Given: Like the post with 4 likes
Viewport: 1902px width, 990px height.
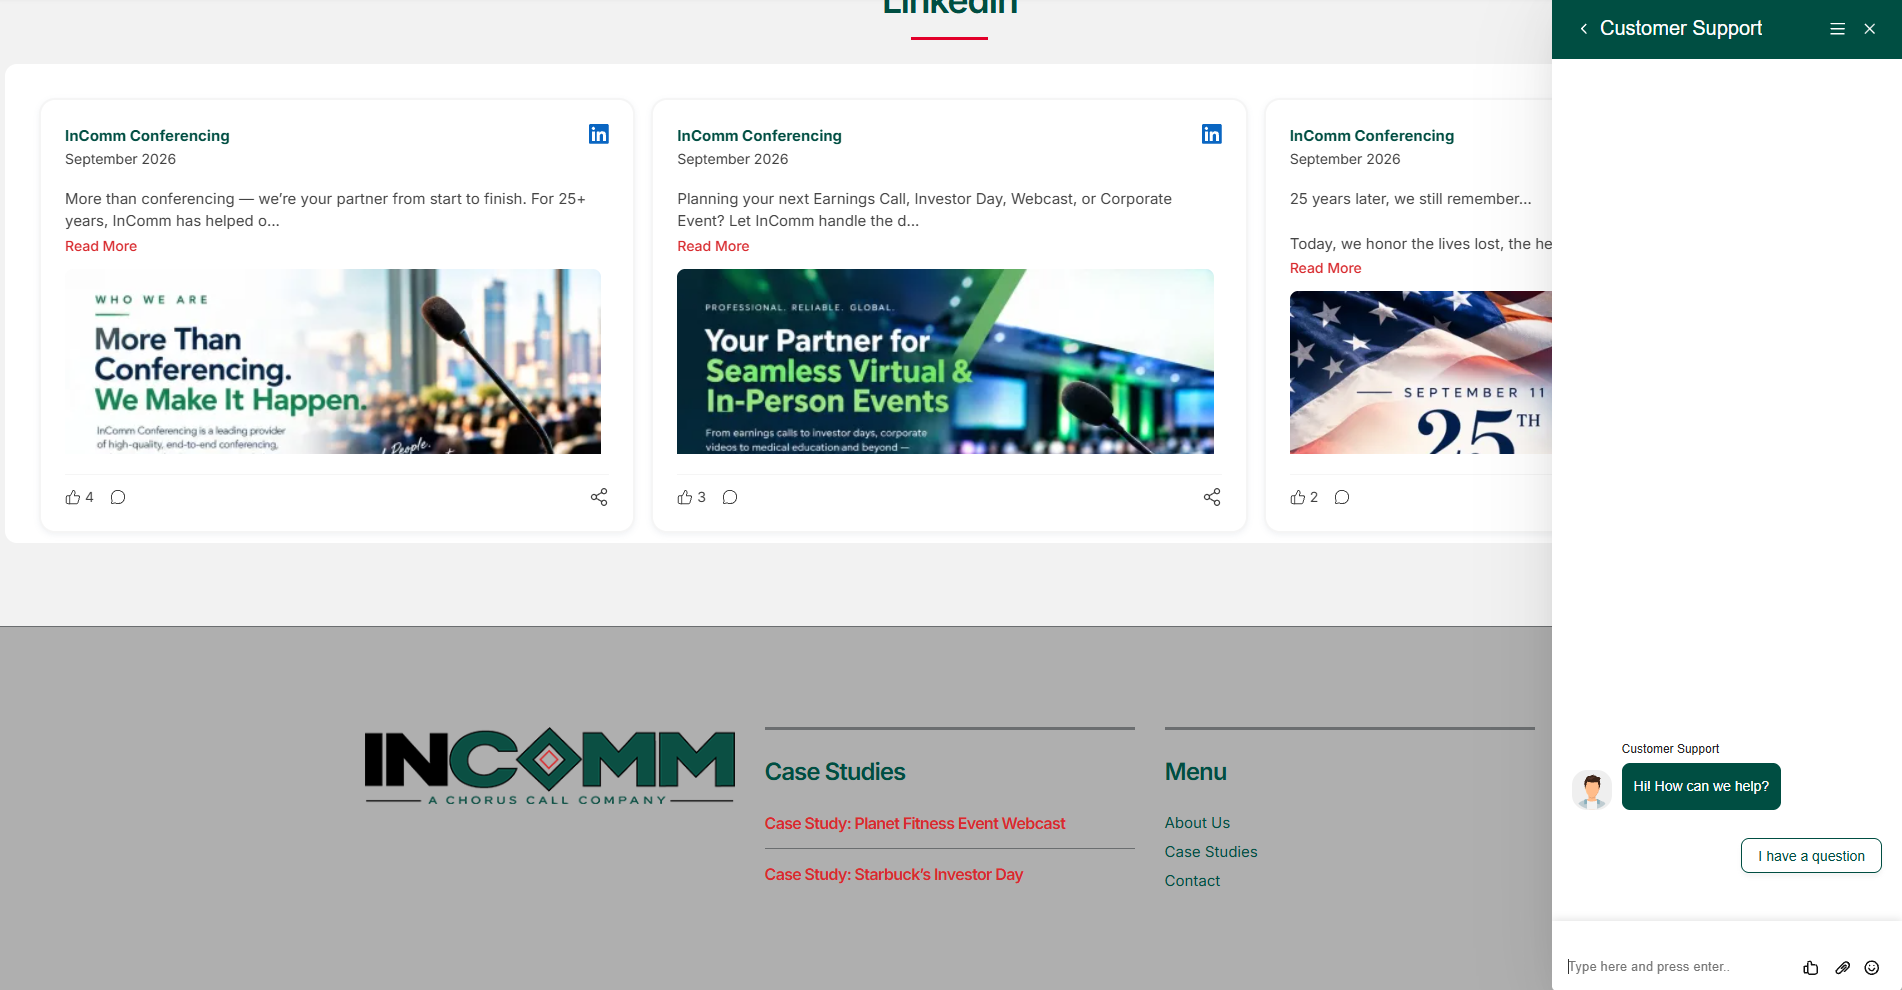Looking at the screenshot, I should click(x=73, y=497).
